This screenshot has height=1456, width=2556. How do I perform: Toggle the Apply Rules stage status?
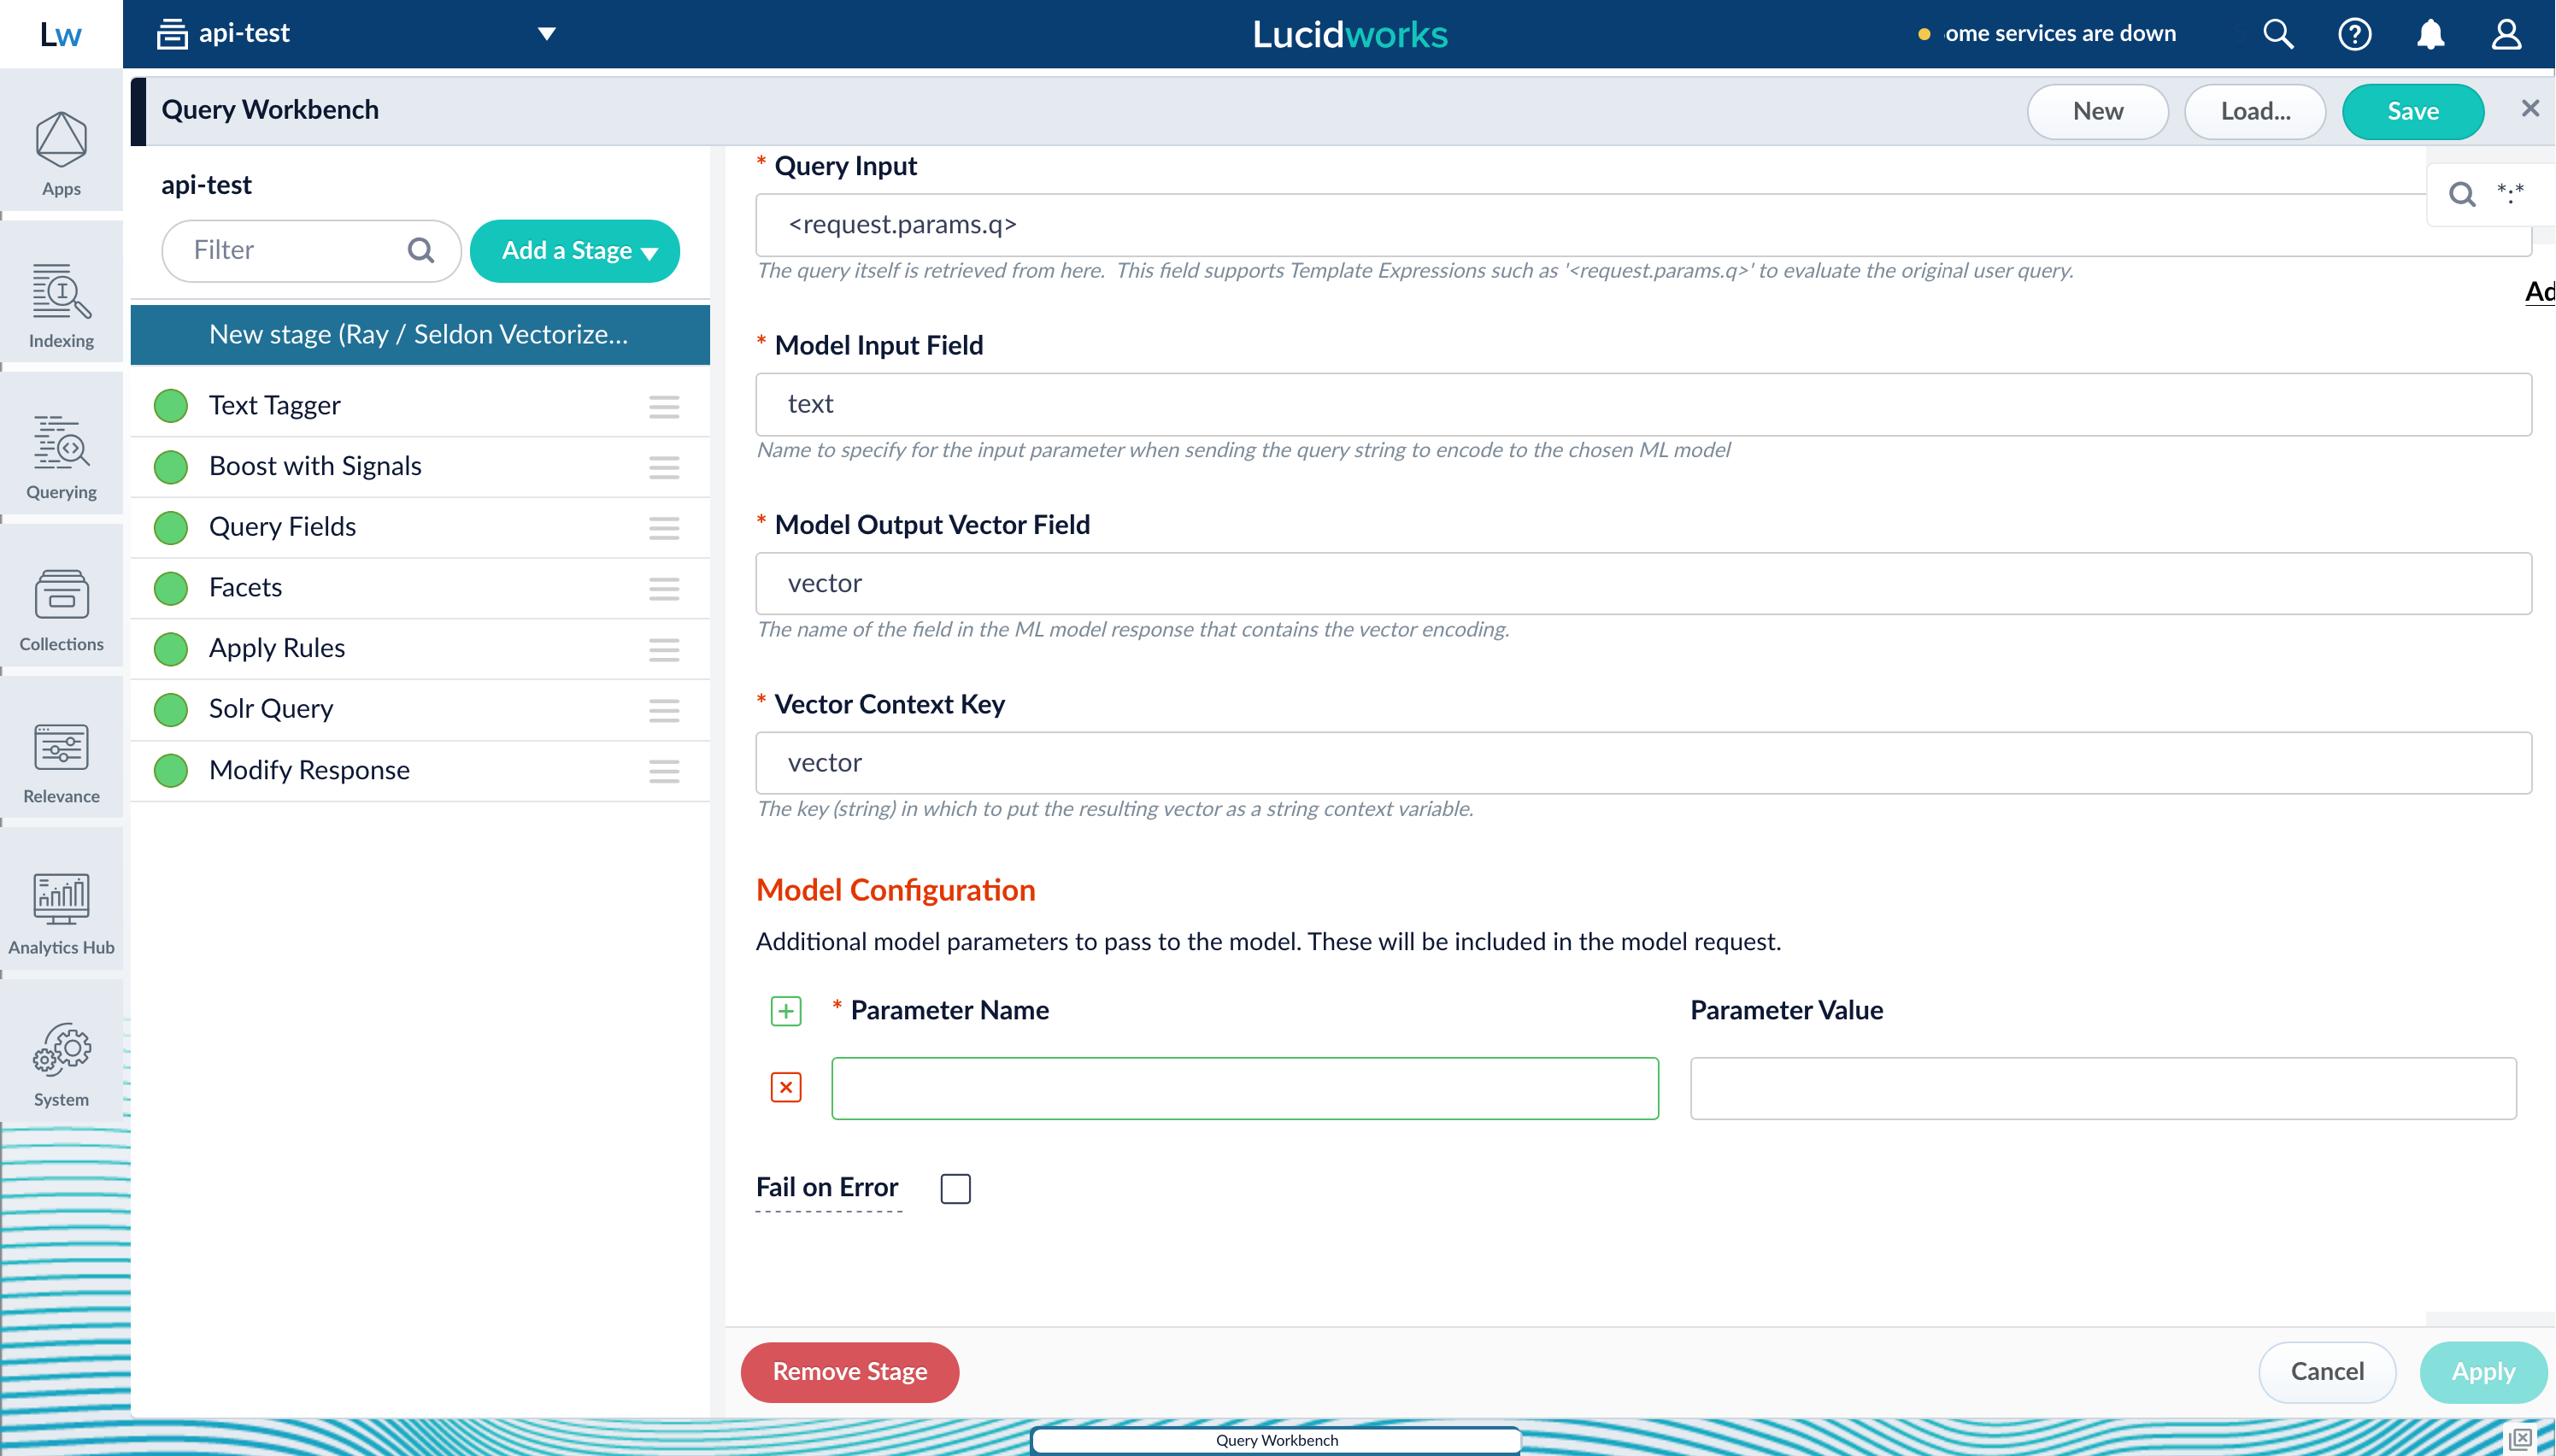coord(171,649)
